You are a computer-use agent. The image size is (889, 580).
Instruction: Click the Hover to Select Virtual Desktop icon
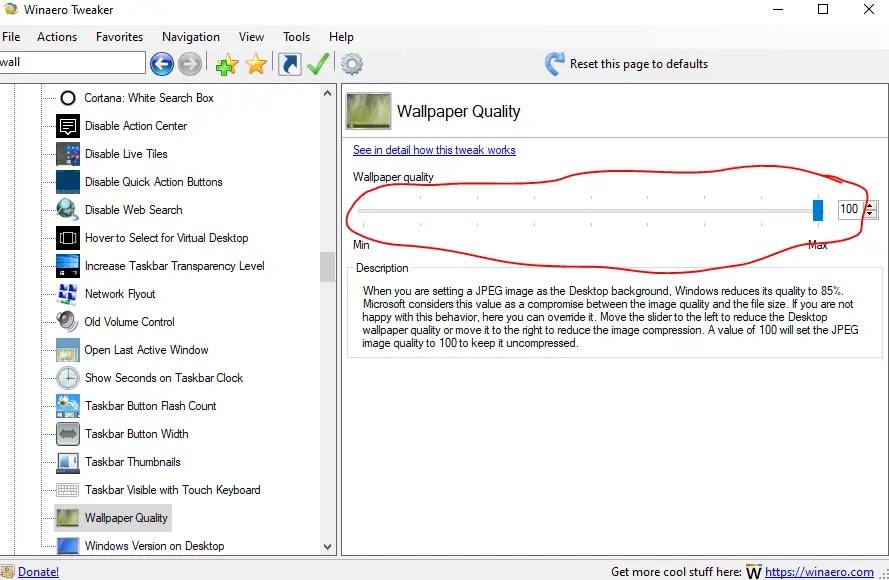coord(68,238)
